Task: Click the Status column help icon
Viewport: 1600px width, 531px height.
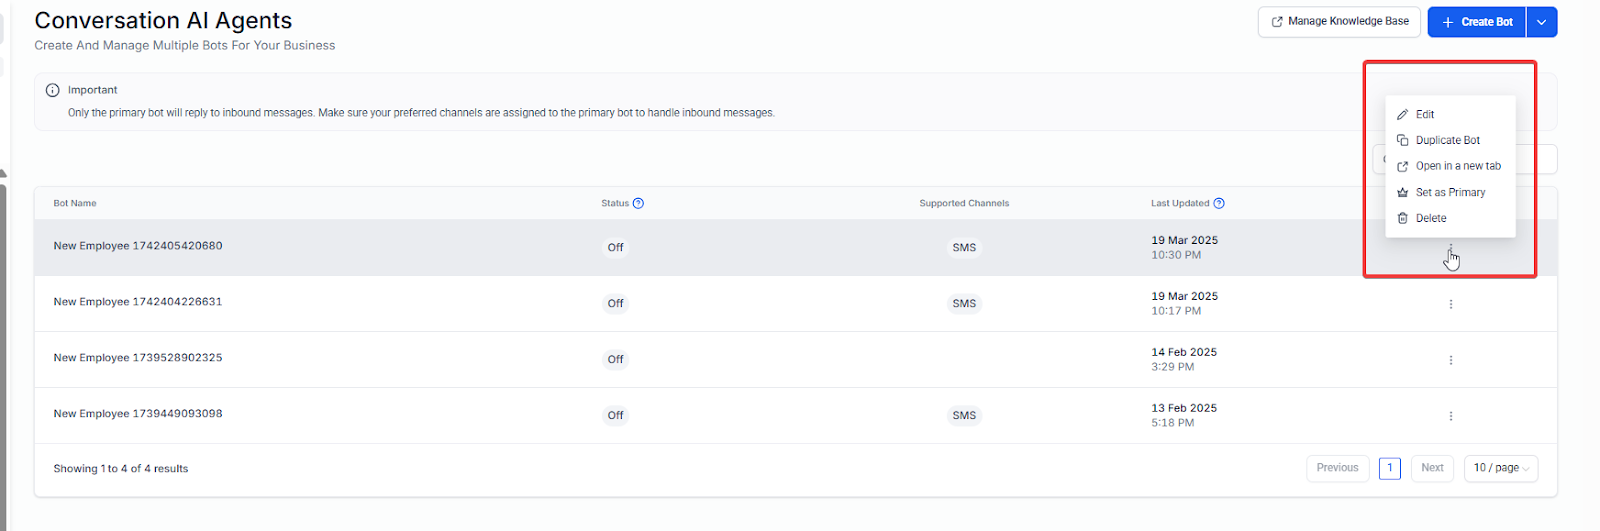Action: click(x=638, y=203)
